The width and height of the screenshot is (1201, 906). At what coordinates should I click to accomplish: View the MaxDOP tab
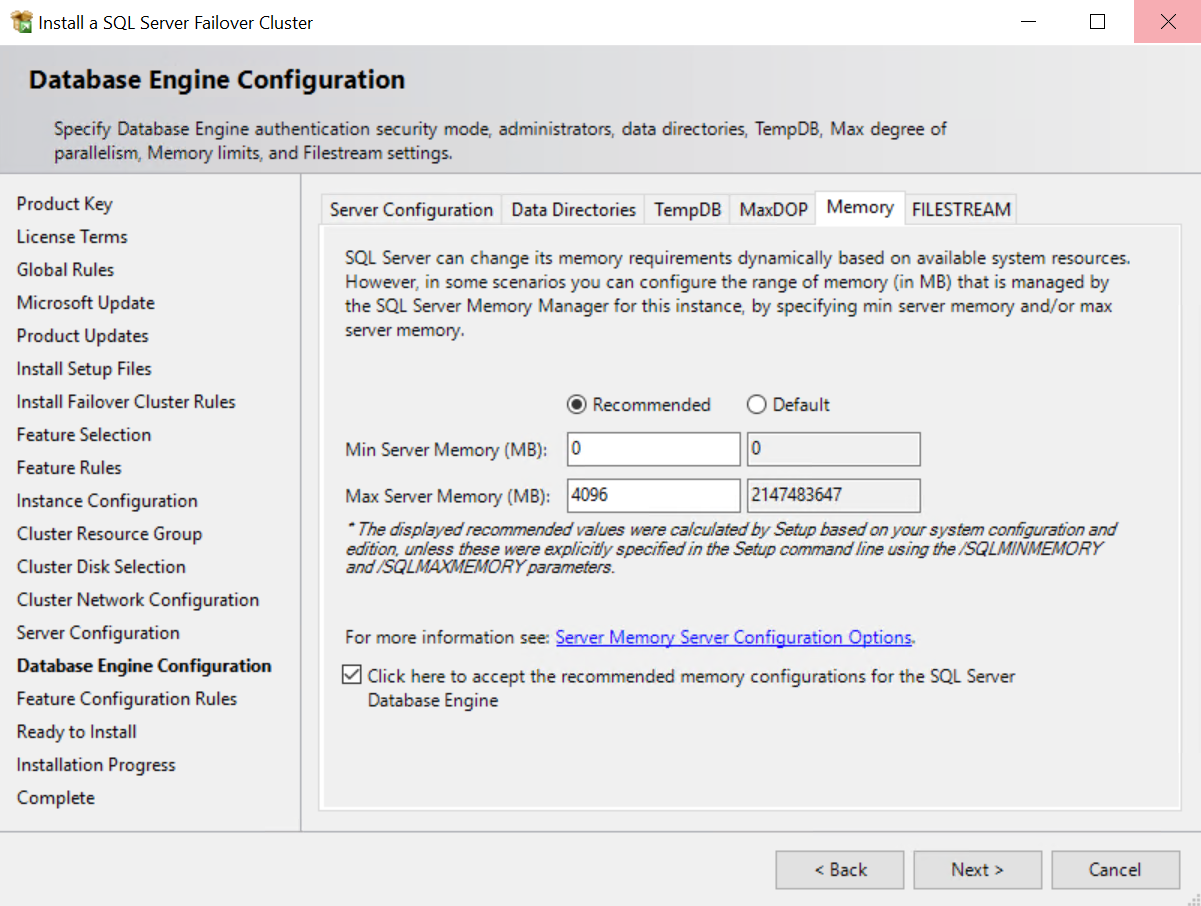772,208
